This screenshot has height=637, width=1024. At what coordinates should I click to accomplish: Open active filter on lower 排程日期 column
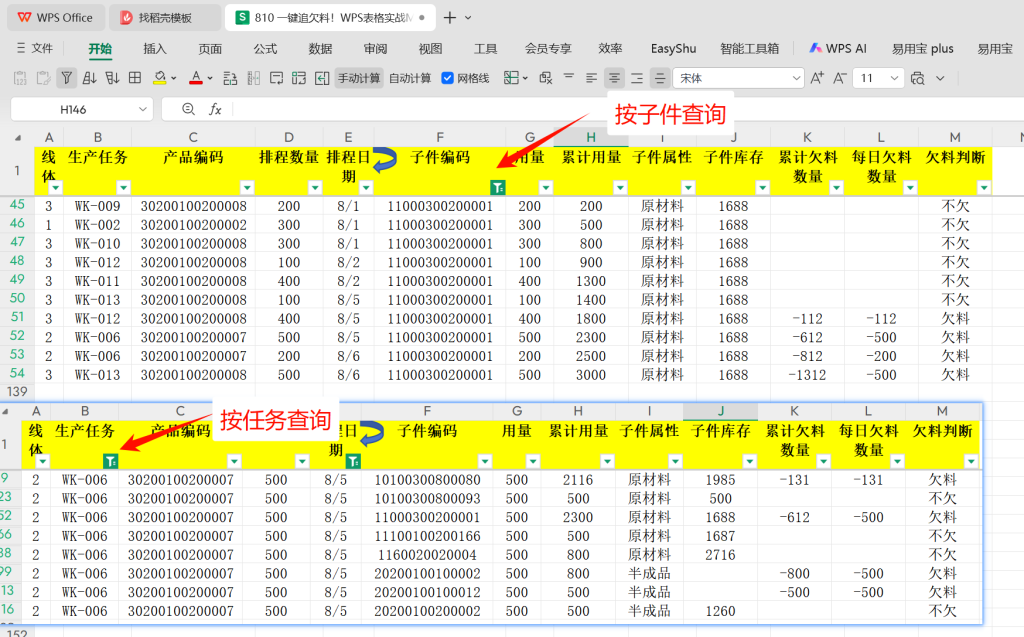353,461
